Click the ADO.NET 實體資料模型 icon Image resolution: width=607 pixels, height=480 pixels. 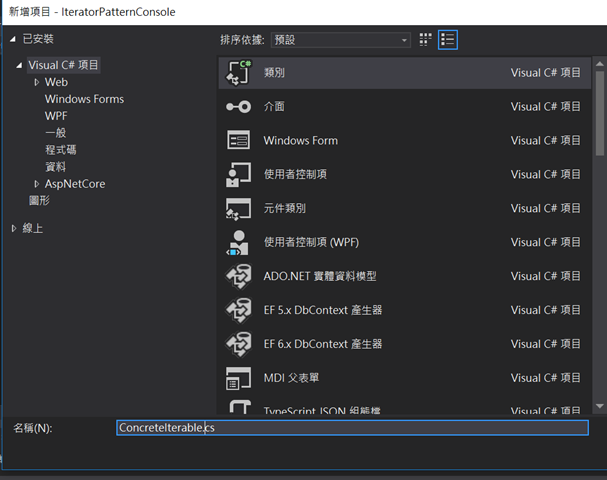pos(238,276)
